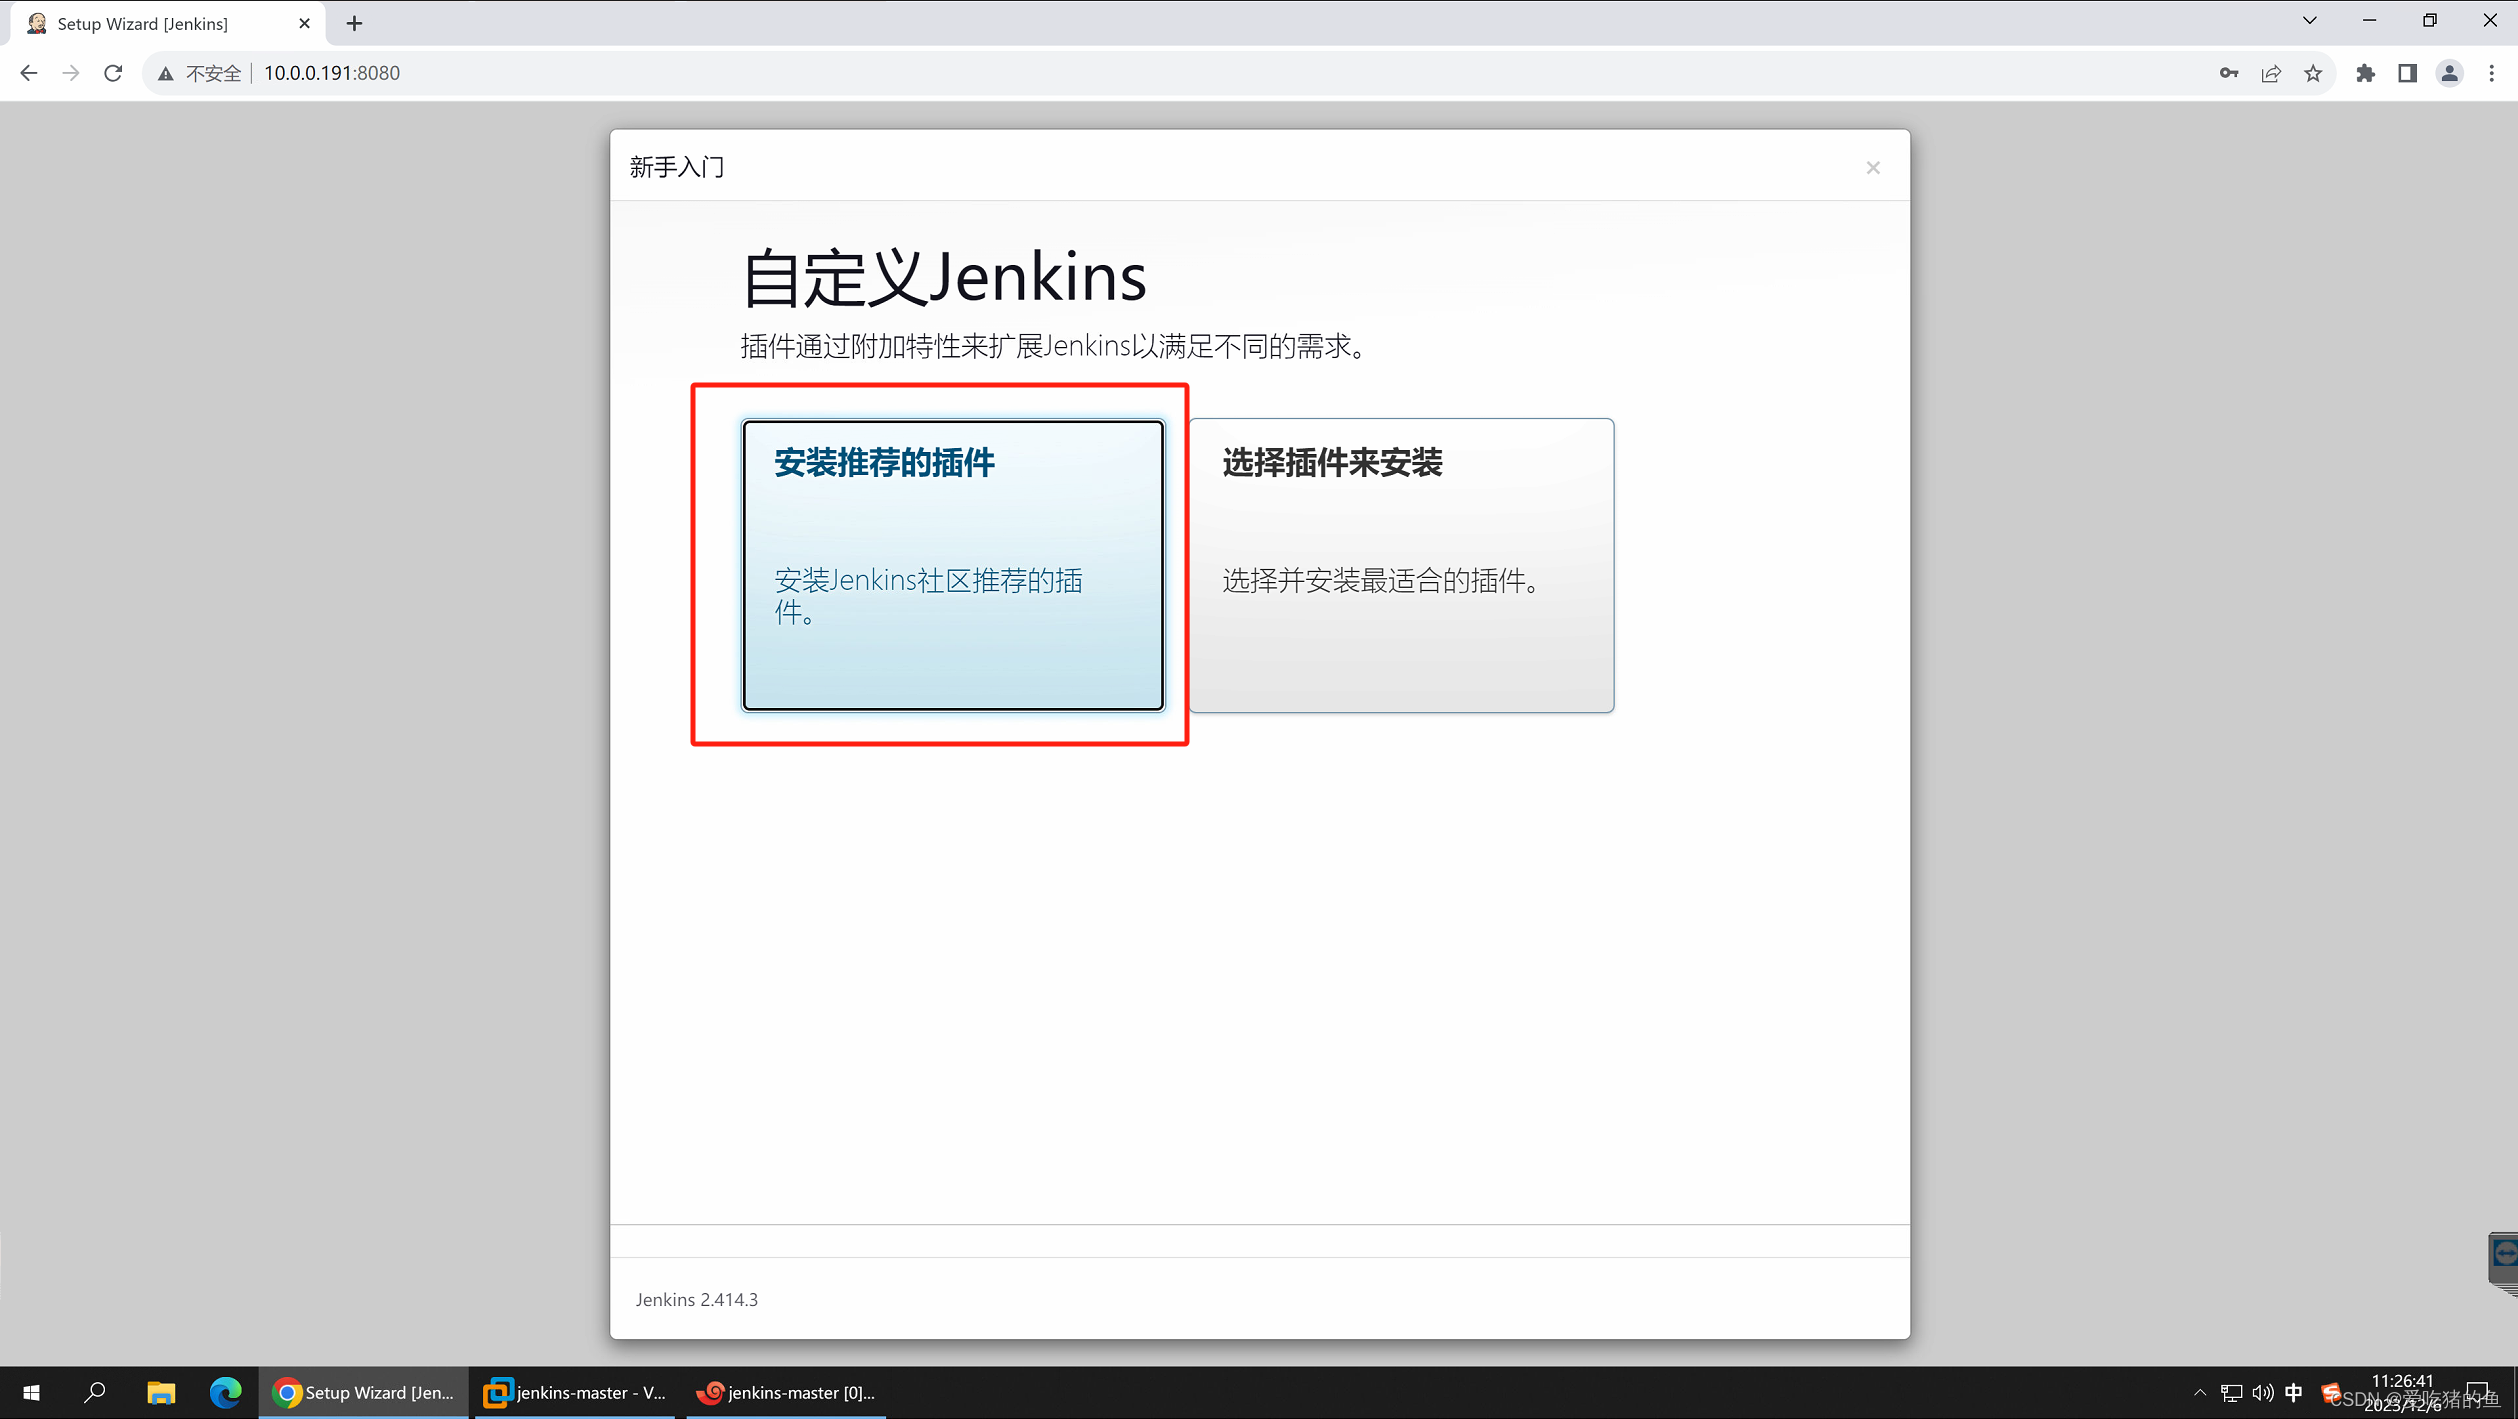2518x1419 pixels.
Task: Click the browser forward arrow
Action: 70,73
